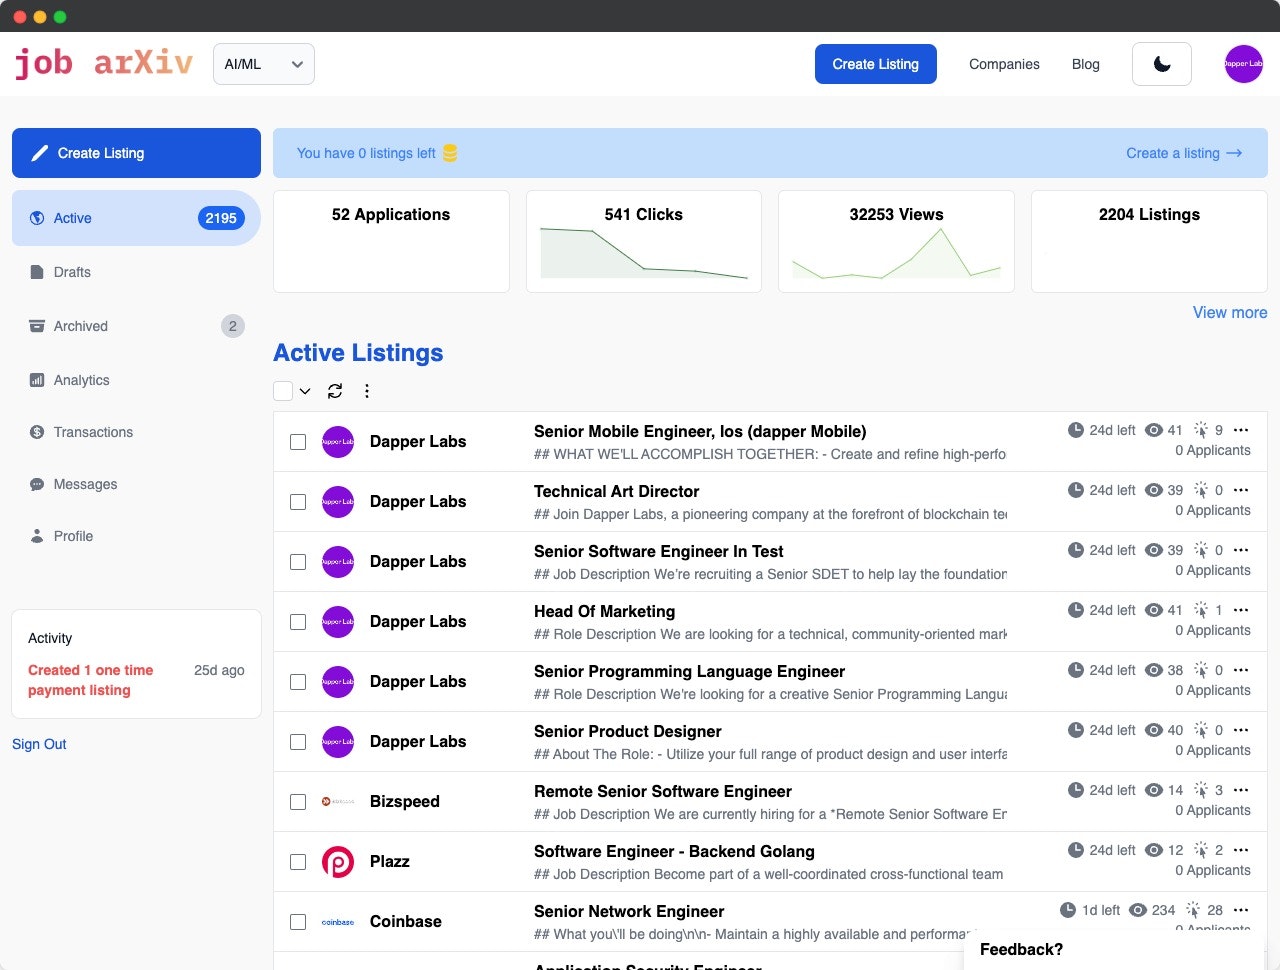Open the Profile section
The height and width of the screenshot is (970, 1280).
pos(73,536)
